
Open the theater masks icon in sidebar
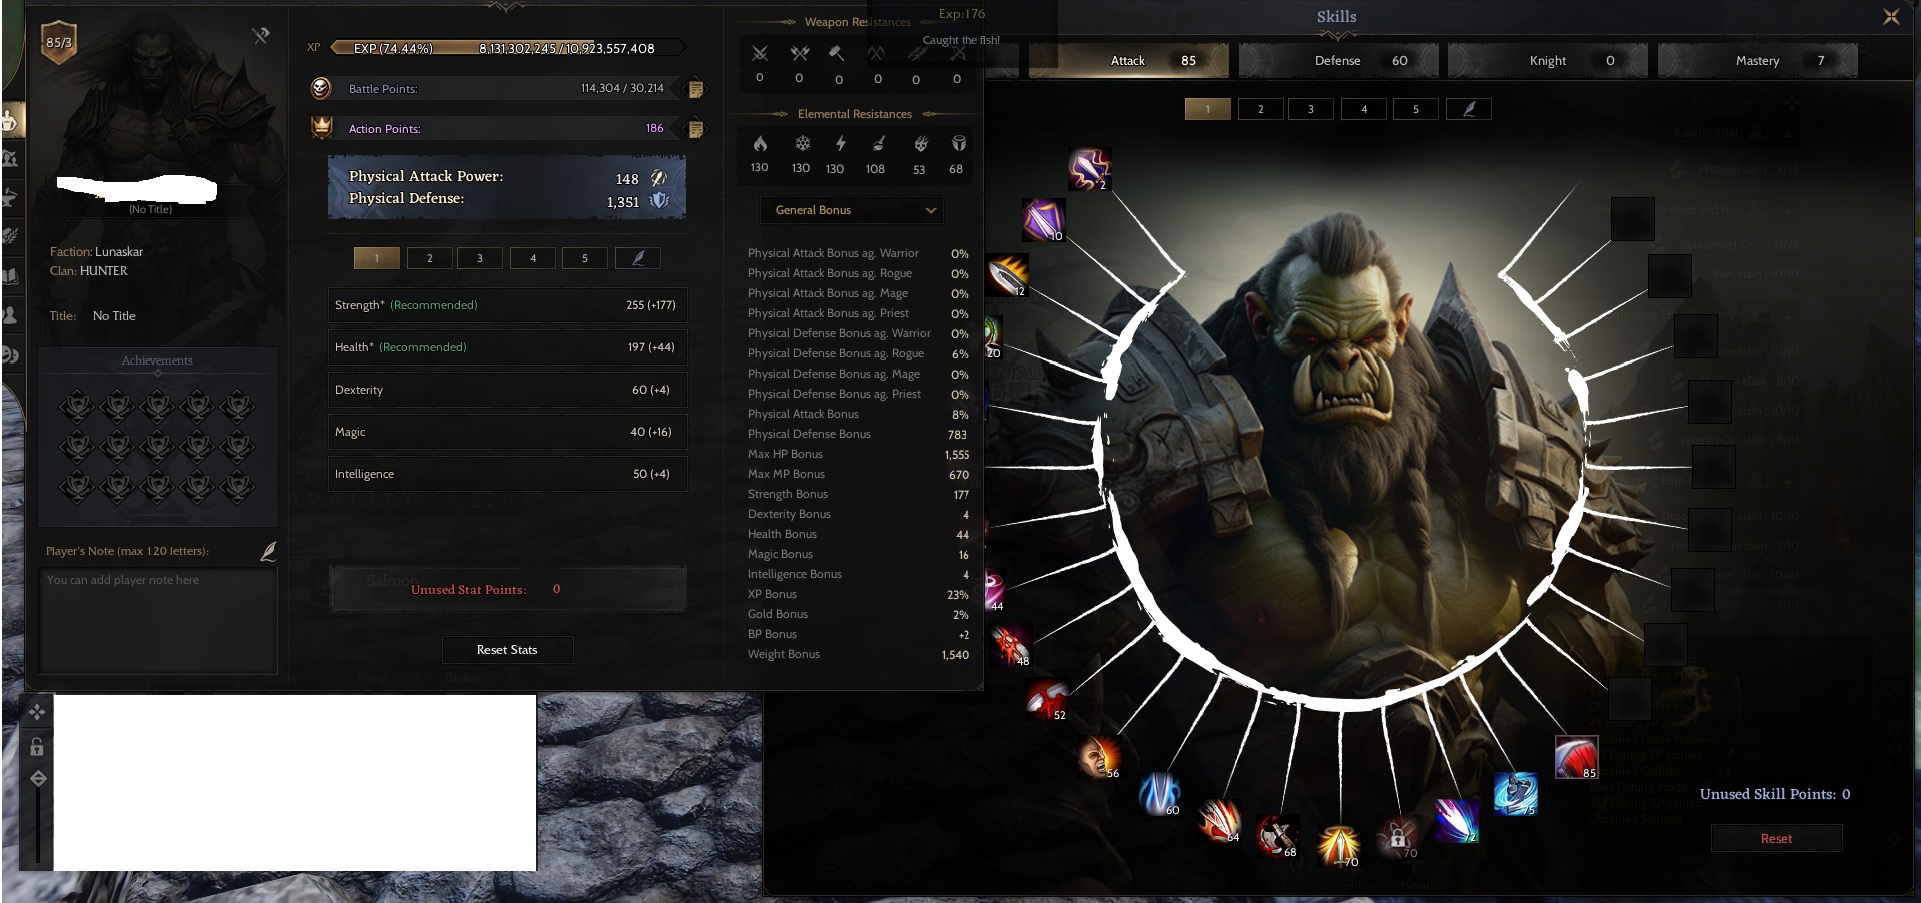[x=11, y=354]
